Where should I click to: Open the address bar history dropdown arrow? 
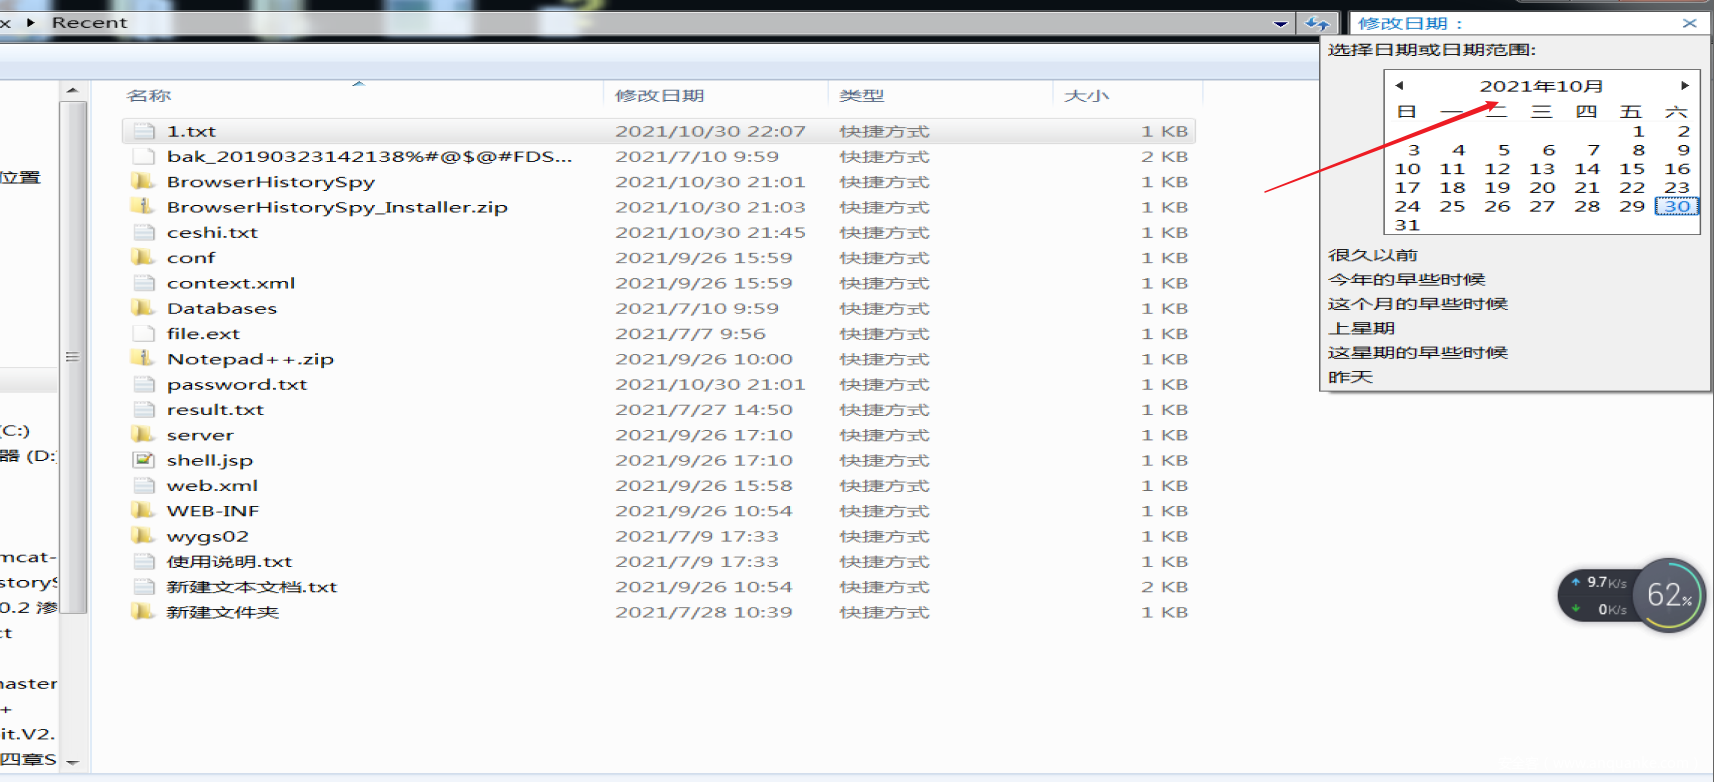pos(1280,23)
